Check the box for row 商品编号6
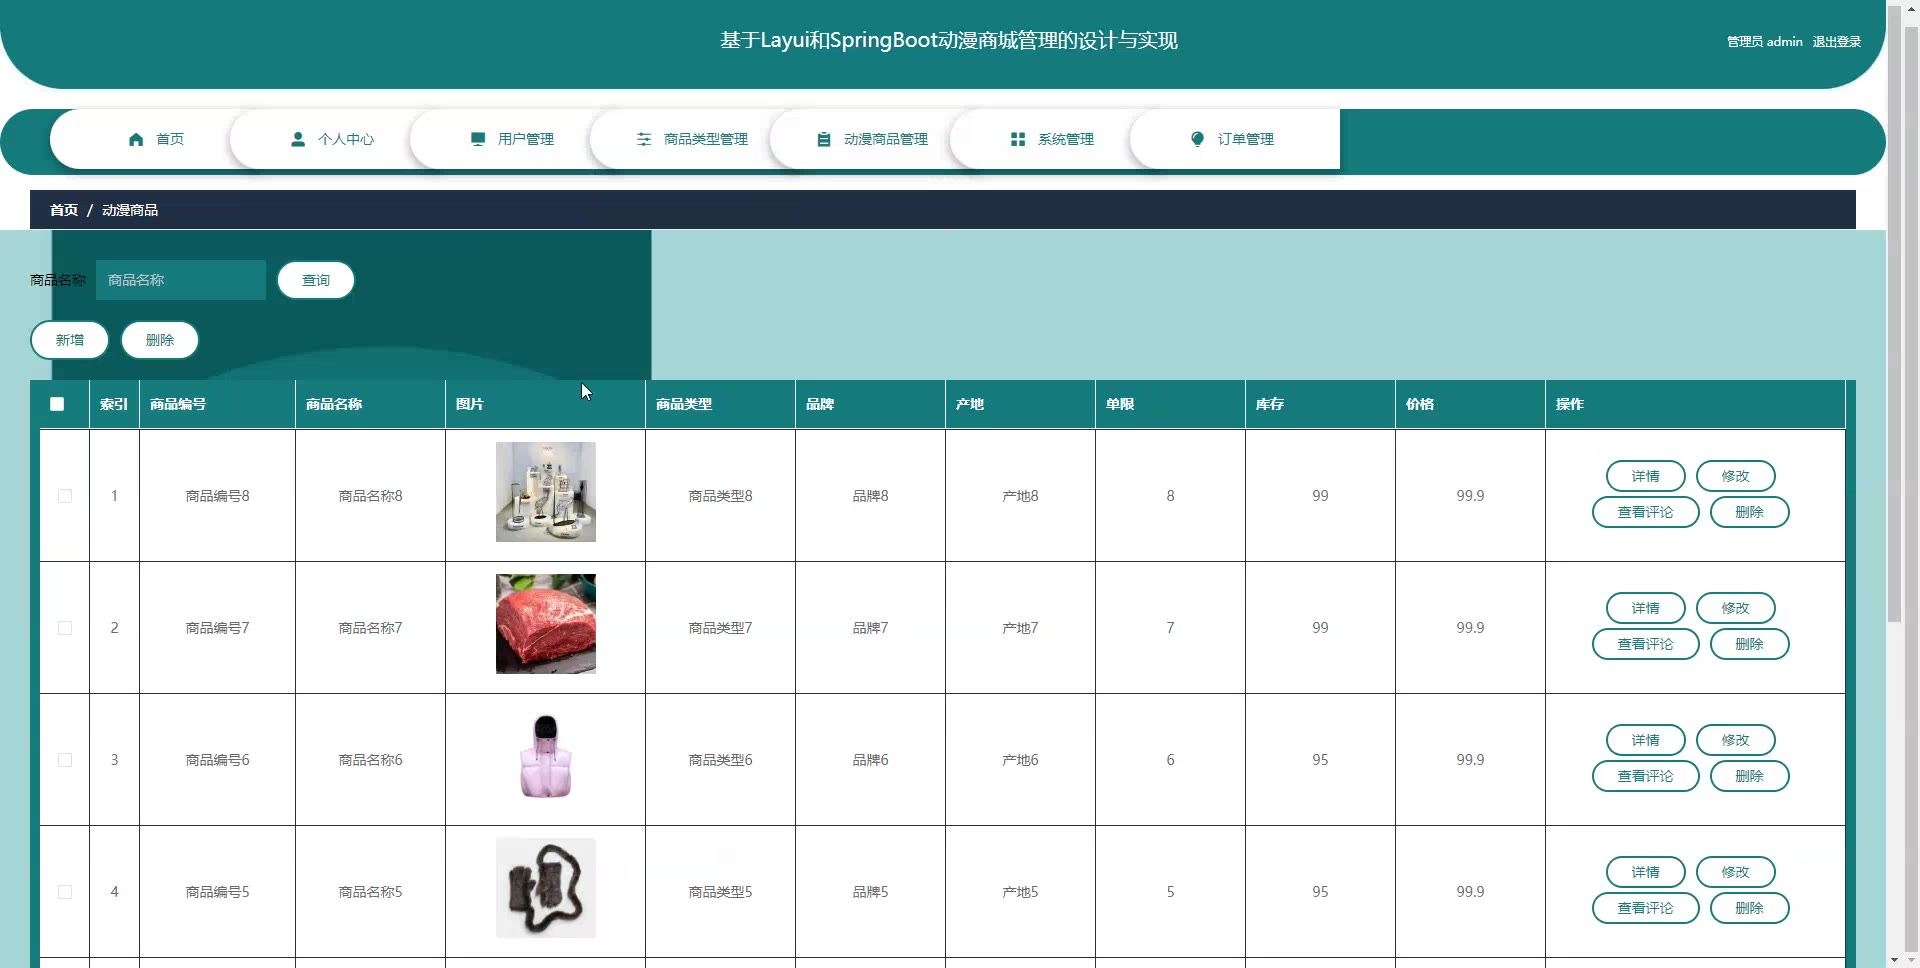This screenshot has width=1920, height=968. [x=65, y=760]
